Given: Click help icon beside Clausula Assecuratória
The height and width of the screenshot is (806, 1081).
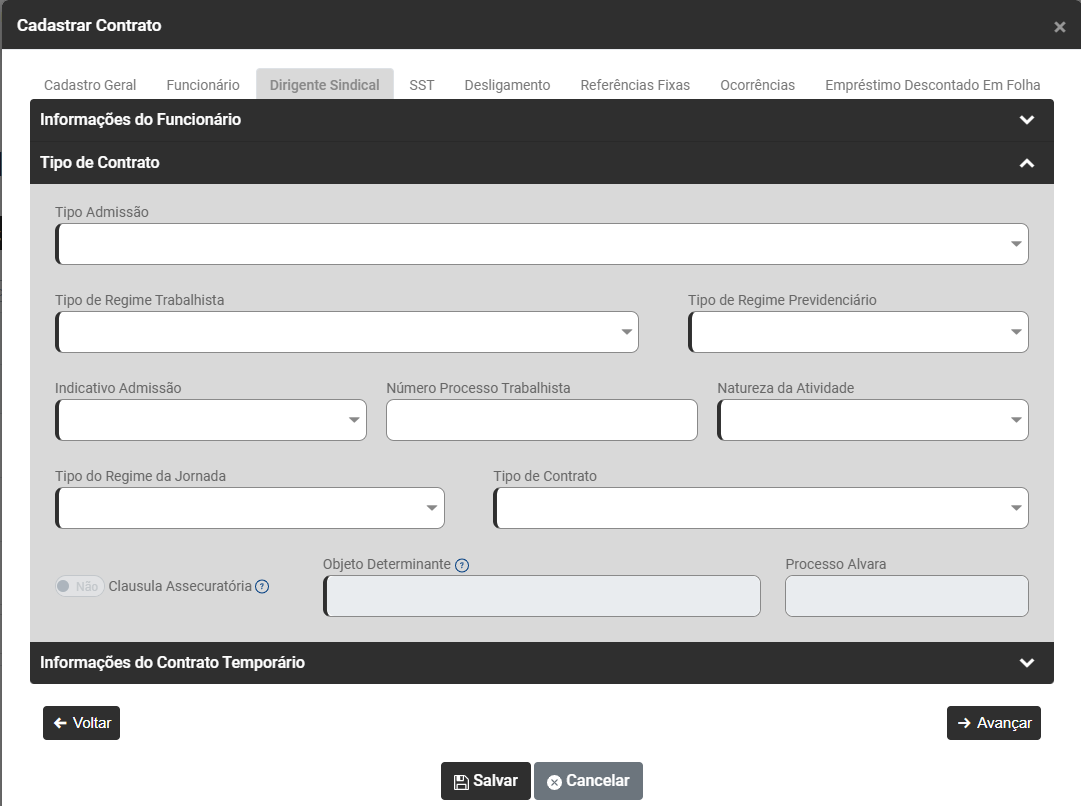Looking at the screenshot, I should tap(262, 587).
